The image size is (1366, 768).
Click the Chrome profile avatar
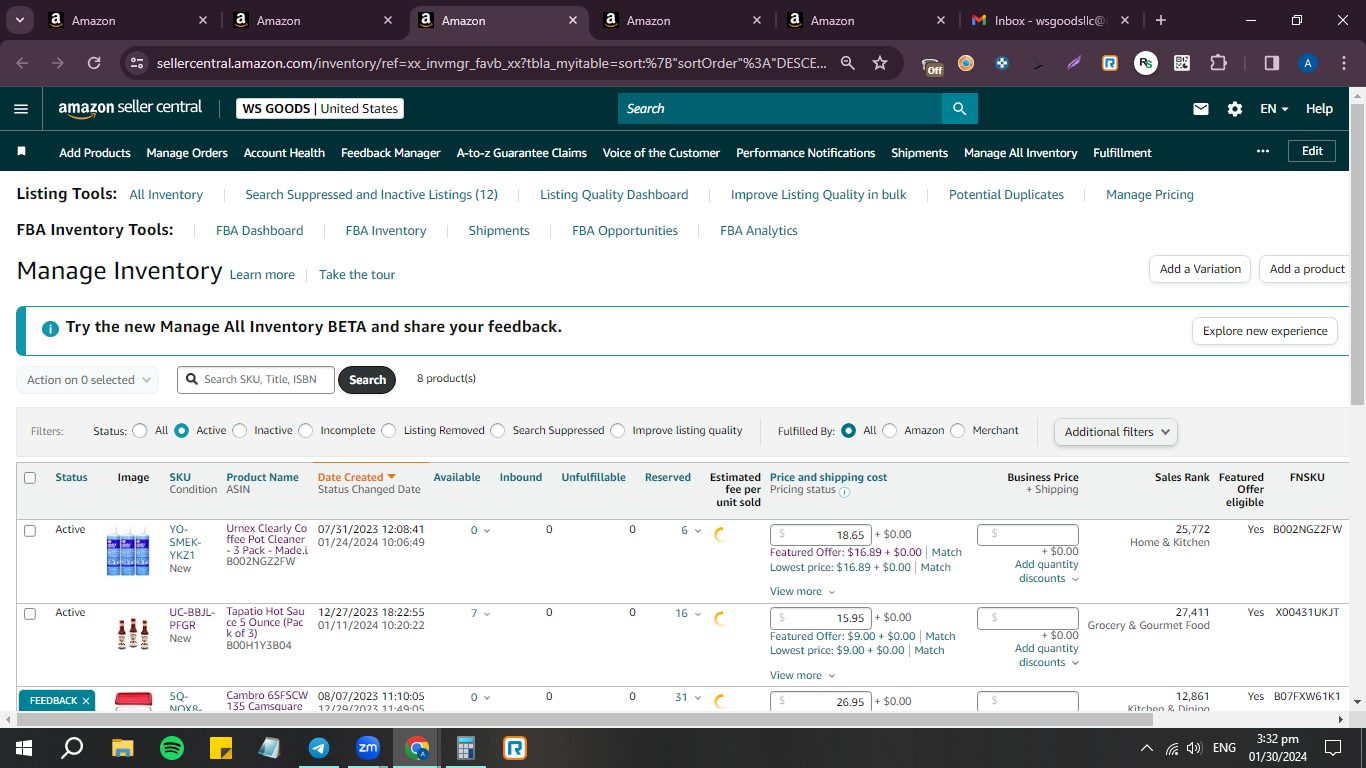tap(1308, 63)
